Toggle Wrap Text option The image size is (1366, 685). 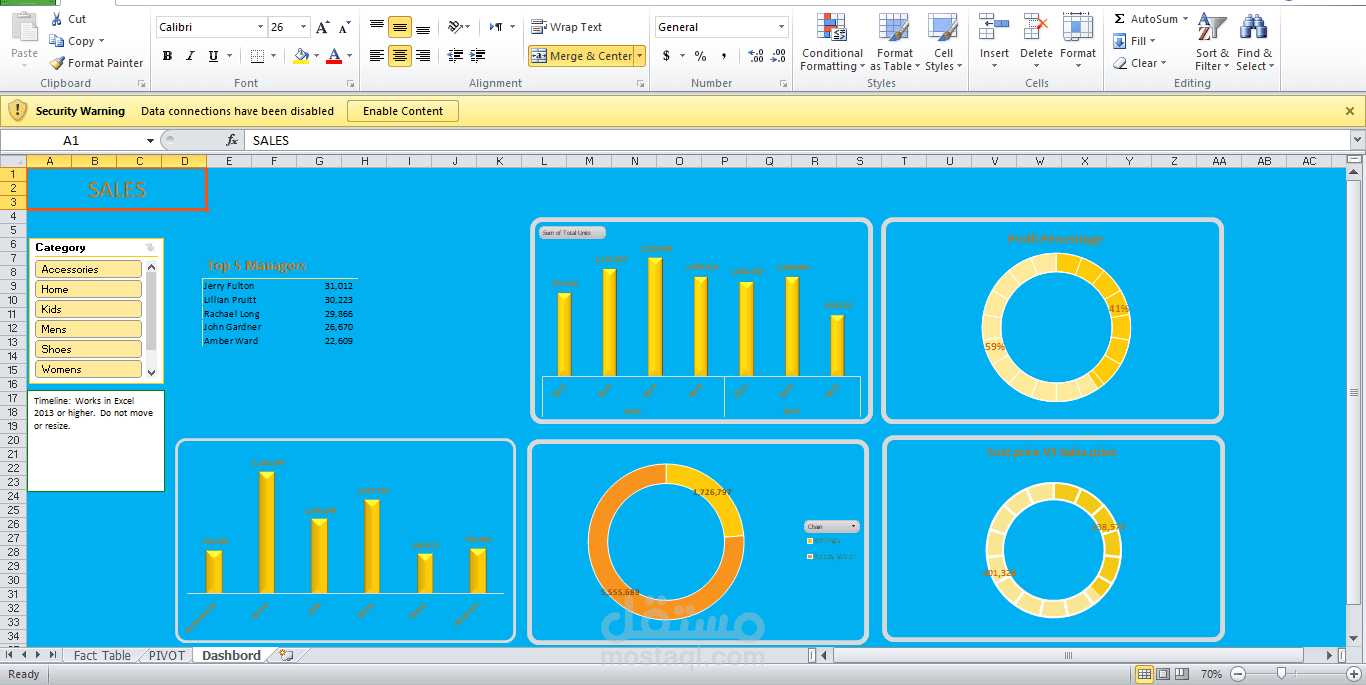(566, 27)
